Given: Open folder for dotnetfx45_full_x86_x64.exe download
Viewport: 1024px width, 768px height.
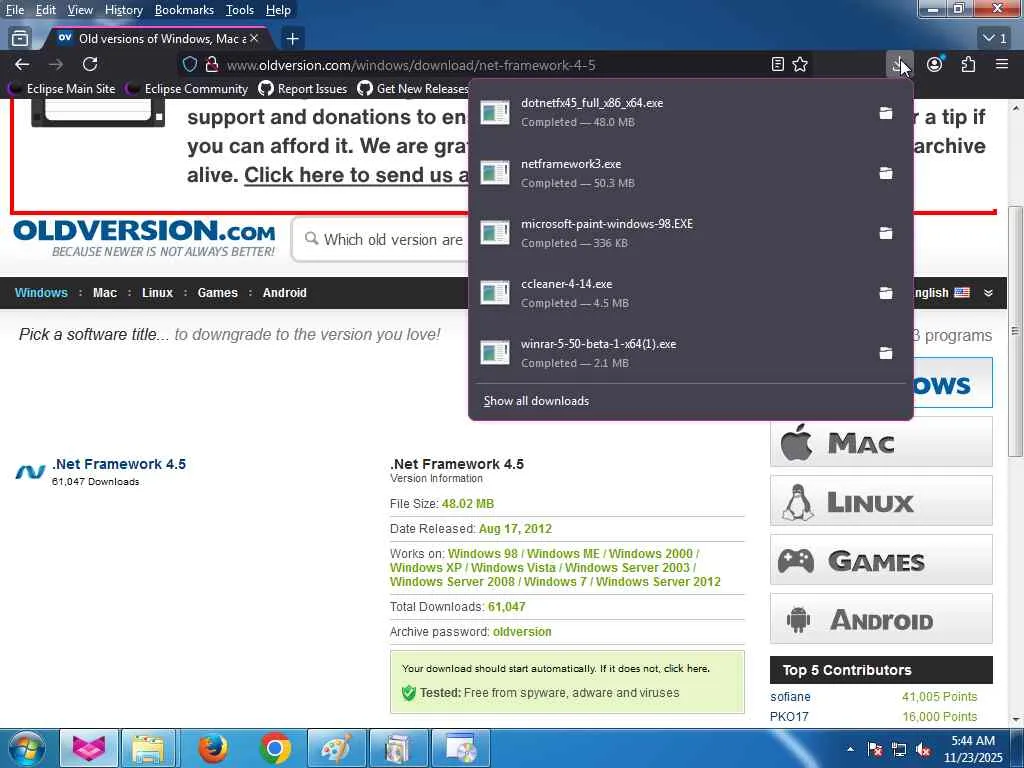Looking at the screenshot, I should coord(886,112).
